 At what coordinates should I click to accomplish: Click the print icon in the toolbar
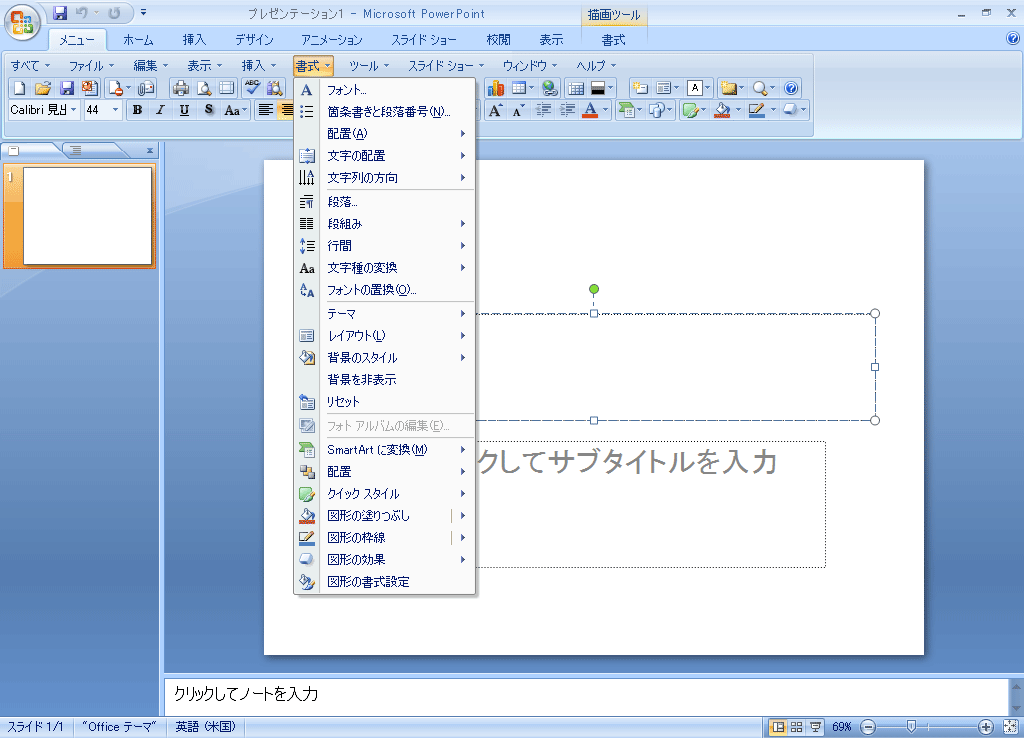coord(180,88)
